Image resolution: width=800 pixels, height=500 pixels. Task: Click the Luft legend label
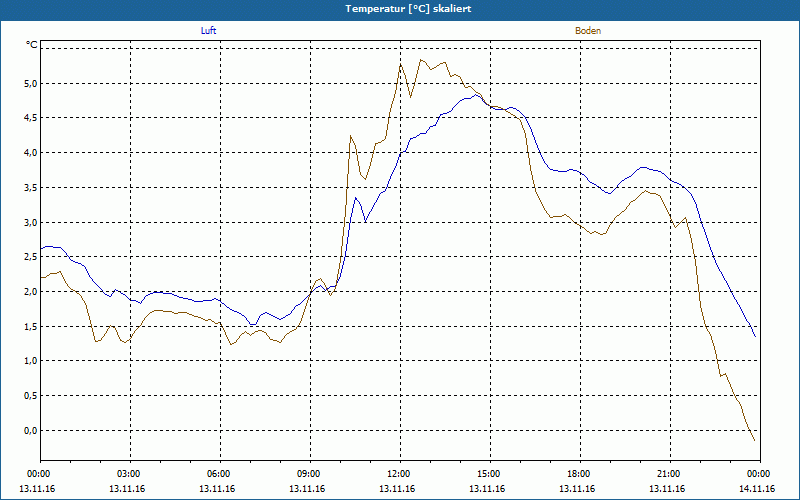[x=208, y=31]
